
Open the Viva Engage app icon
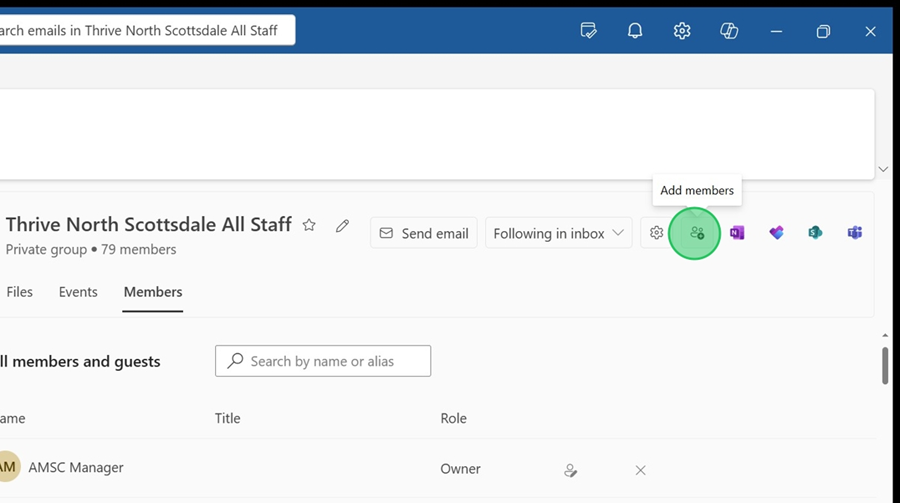coord(776,233)
